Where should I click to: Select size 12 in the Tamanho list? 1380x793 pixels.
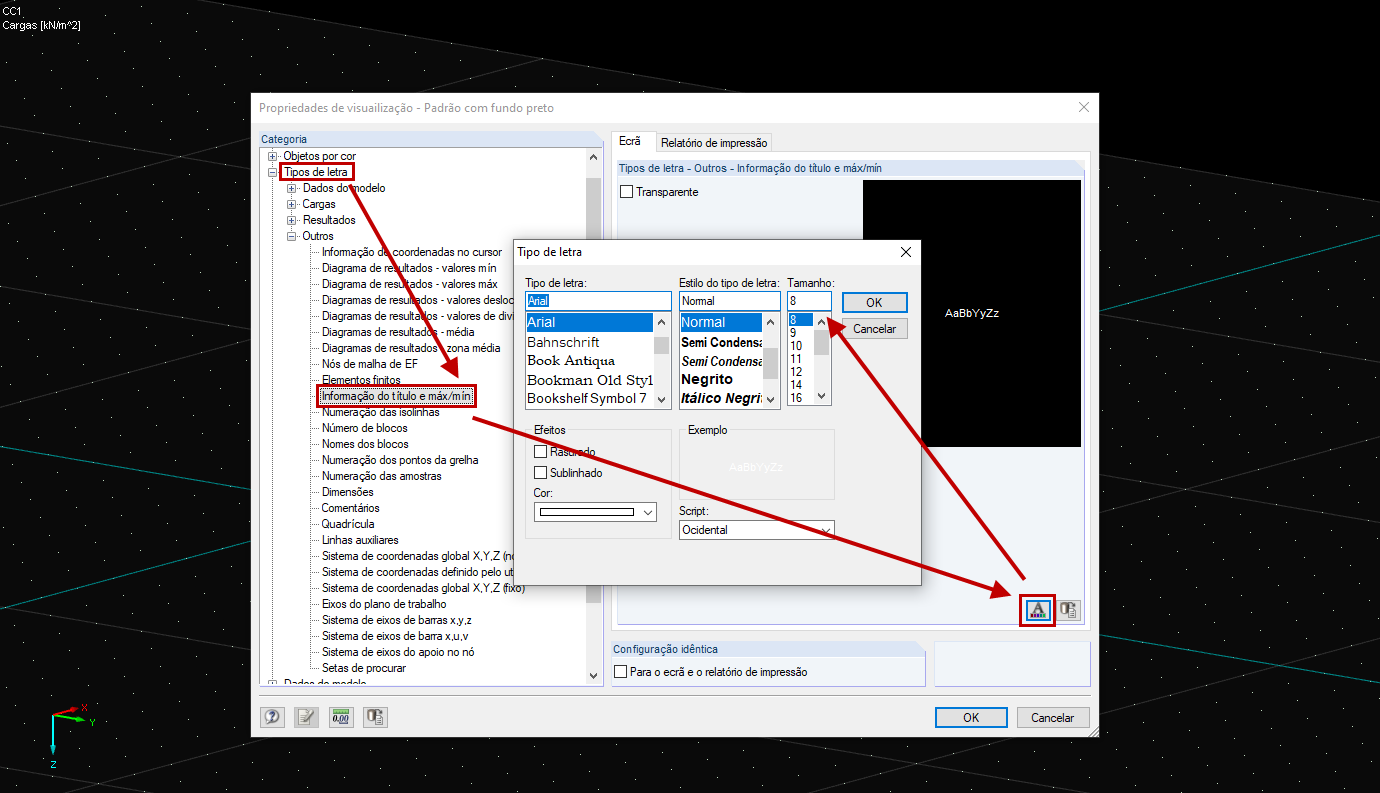pos(795,369)
